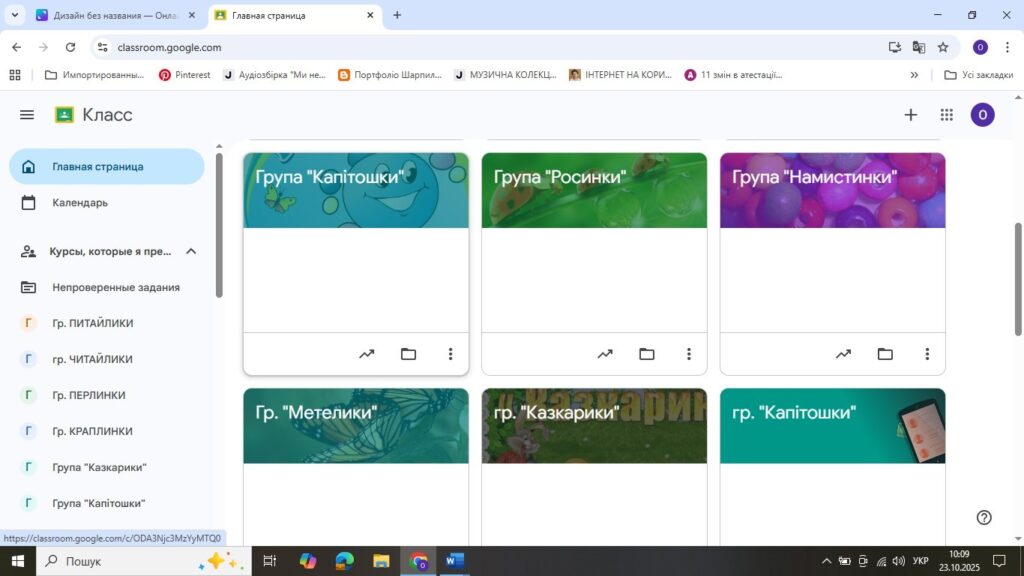Open Microsoft Word from the taskbar
Viewport: 1024px width, 576px height.
pos(455,561)
